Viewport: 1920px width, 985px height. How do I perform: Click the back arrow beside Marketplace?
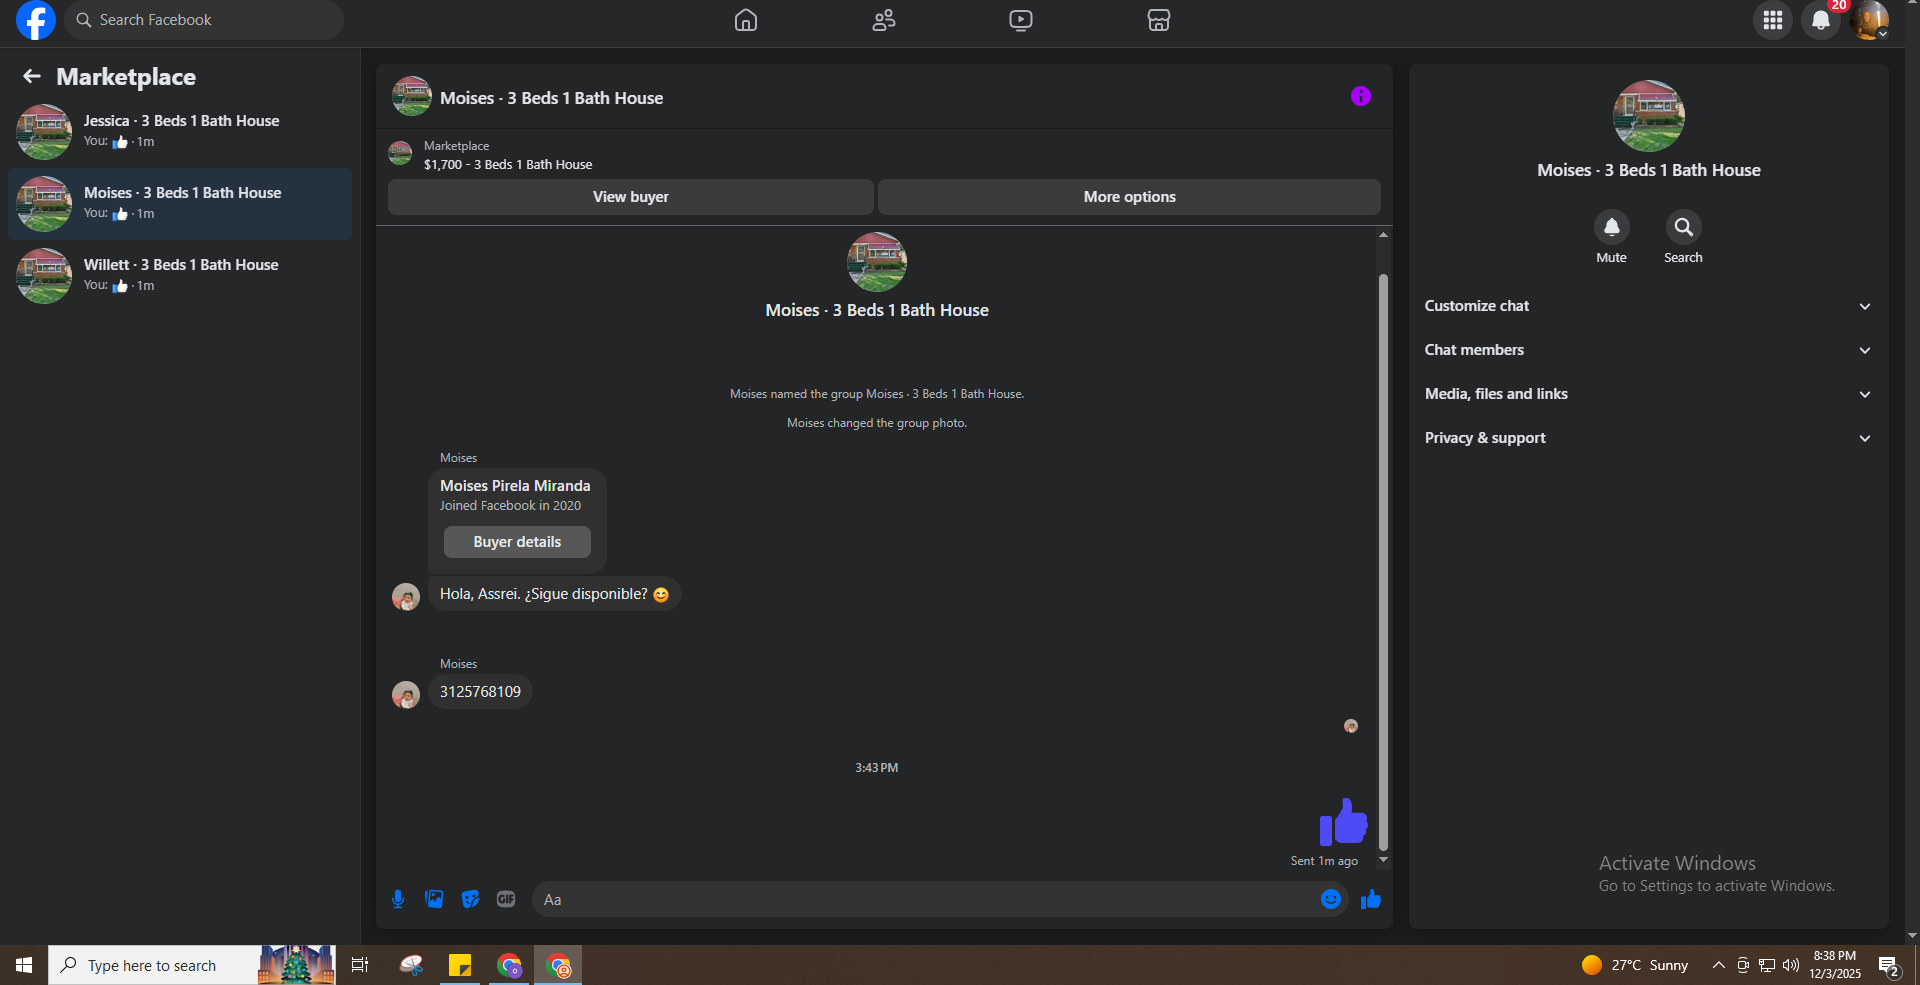click(x=32, y=76)
